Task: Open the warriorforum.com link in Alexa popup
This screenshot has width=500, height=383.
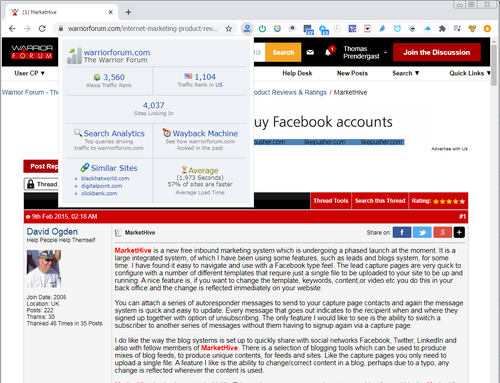Action: coord(117,52)
